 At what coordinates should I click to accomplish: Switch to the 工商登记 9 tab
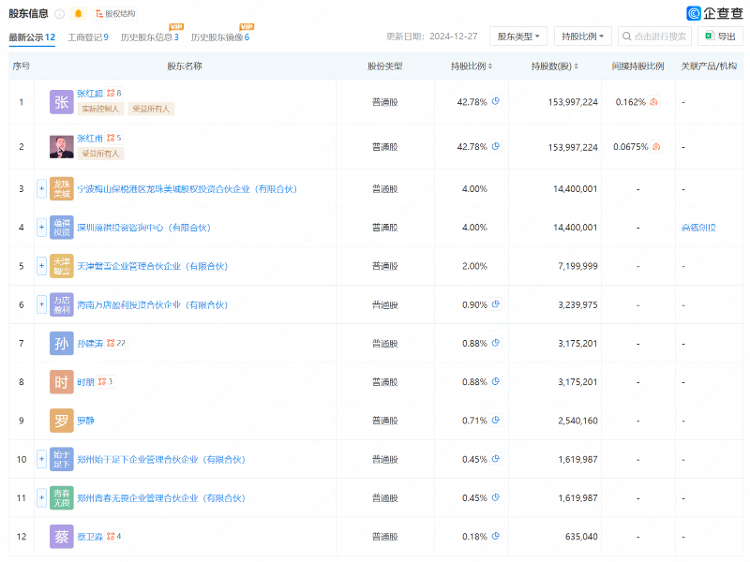88,37
